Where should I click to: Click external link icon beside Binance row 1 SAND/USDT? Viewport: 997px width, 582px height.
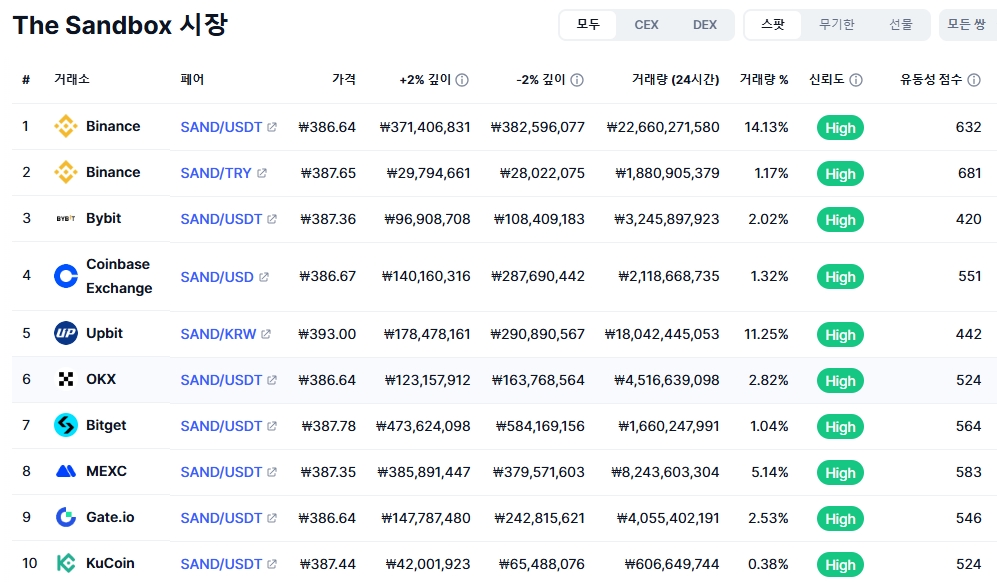click(x=272, y=127)
